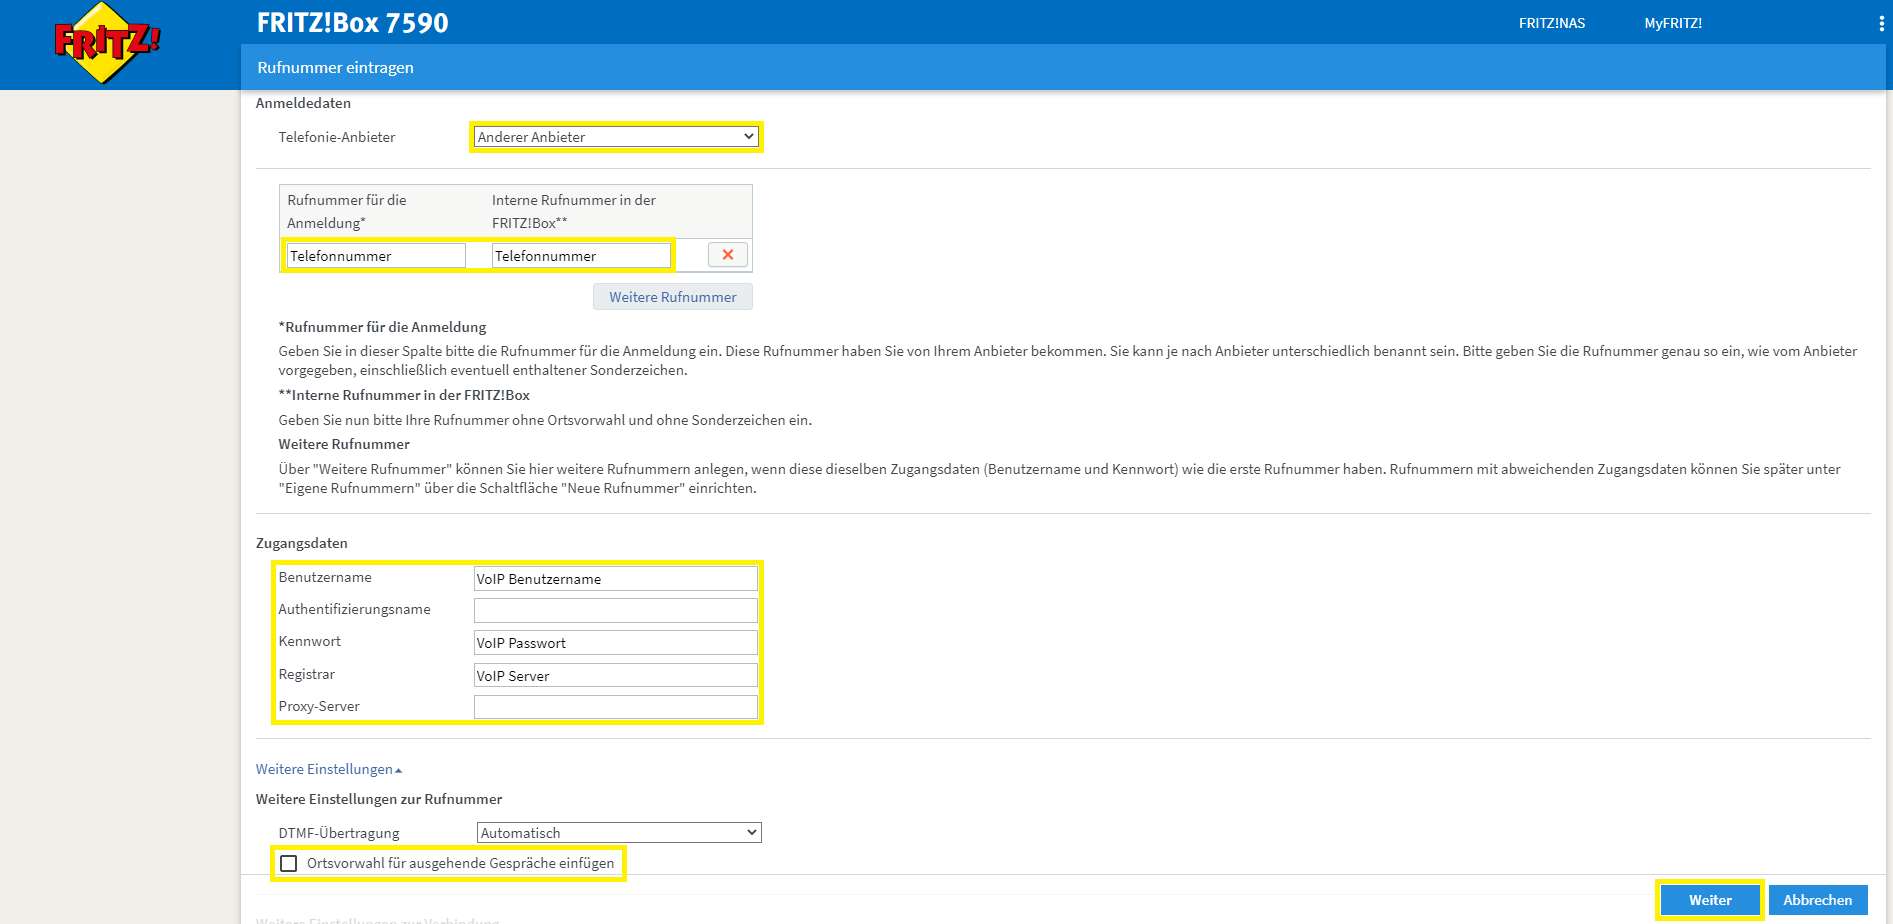Click the Anmeldedaten section heading
Viewport: 1893px width, 924px height.
point(303,103)
